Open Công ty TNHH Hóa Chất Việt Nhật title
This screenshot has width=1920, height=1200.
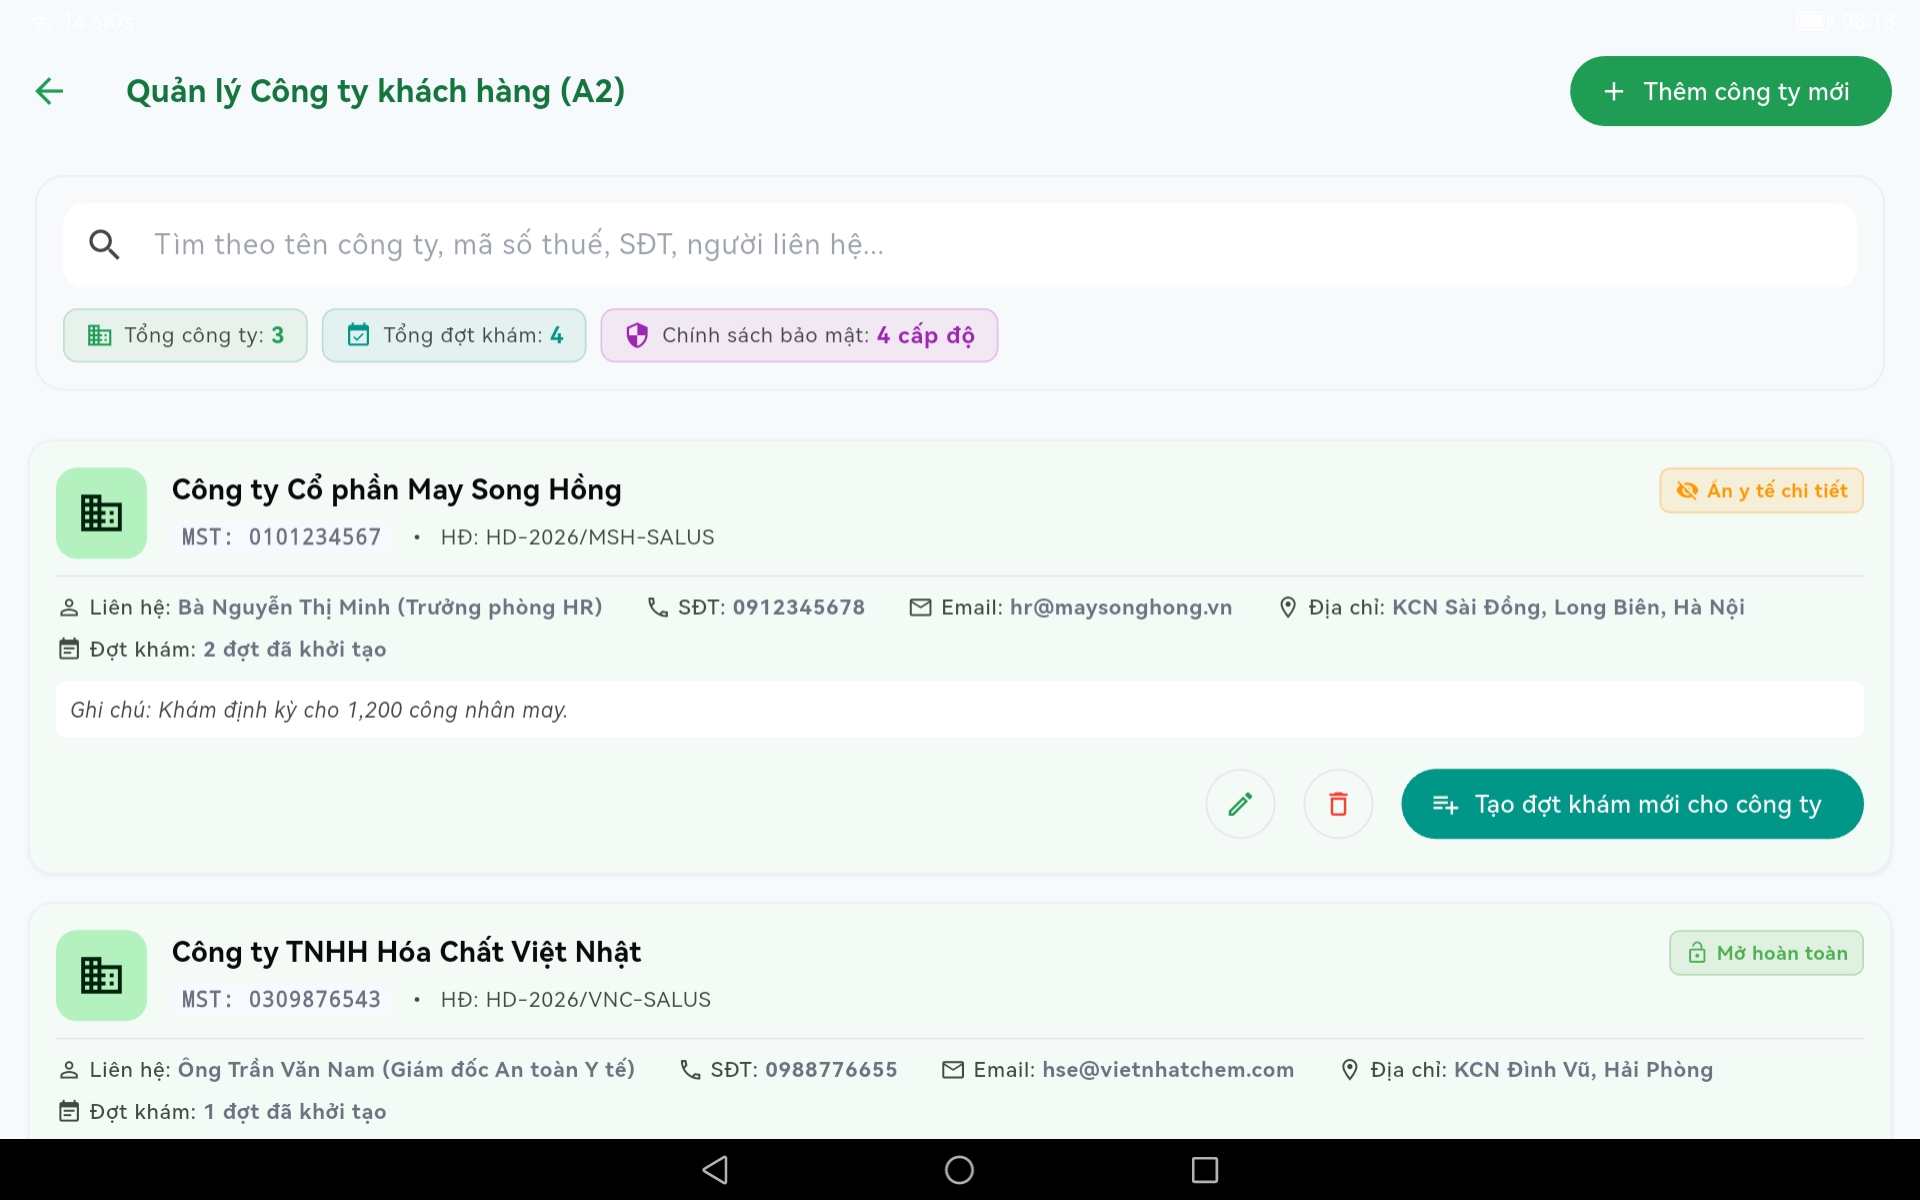(406, 951)
